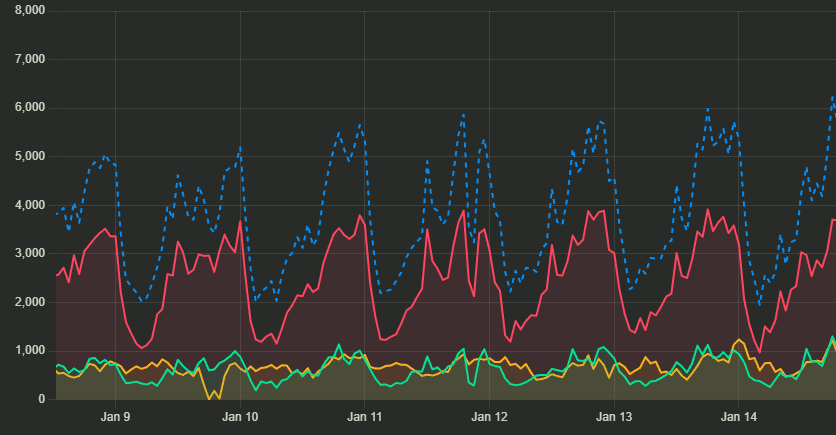Click the Jan 9 x-axis label

[116, 415]
